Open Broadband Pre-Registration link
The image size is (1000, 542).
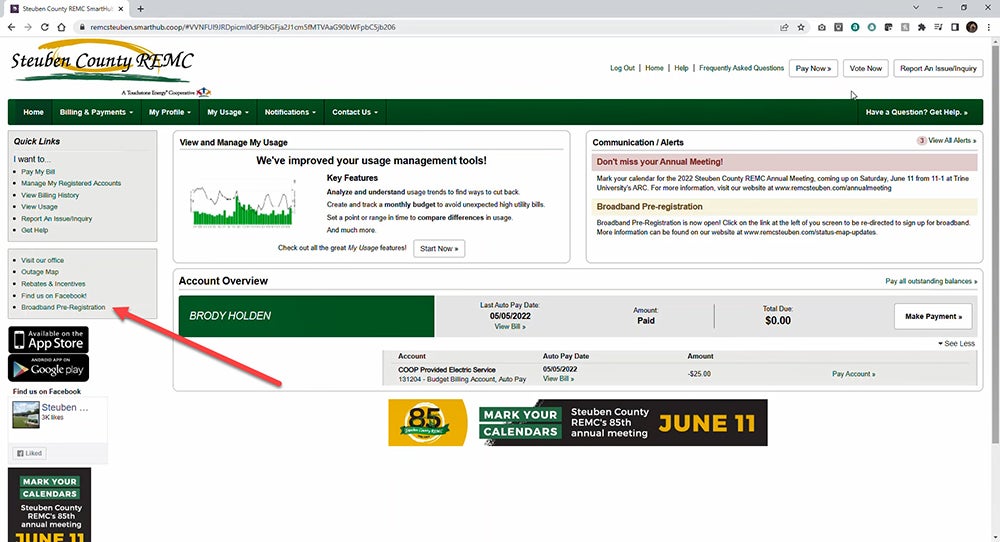(63, 307)
